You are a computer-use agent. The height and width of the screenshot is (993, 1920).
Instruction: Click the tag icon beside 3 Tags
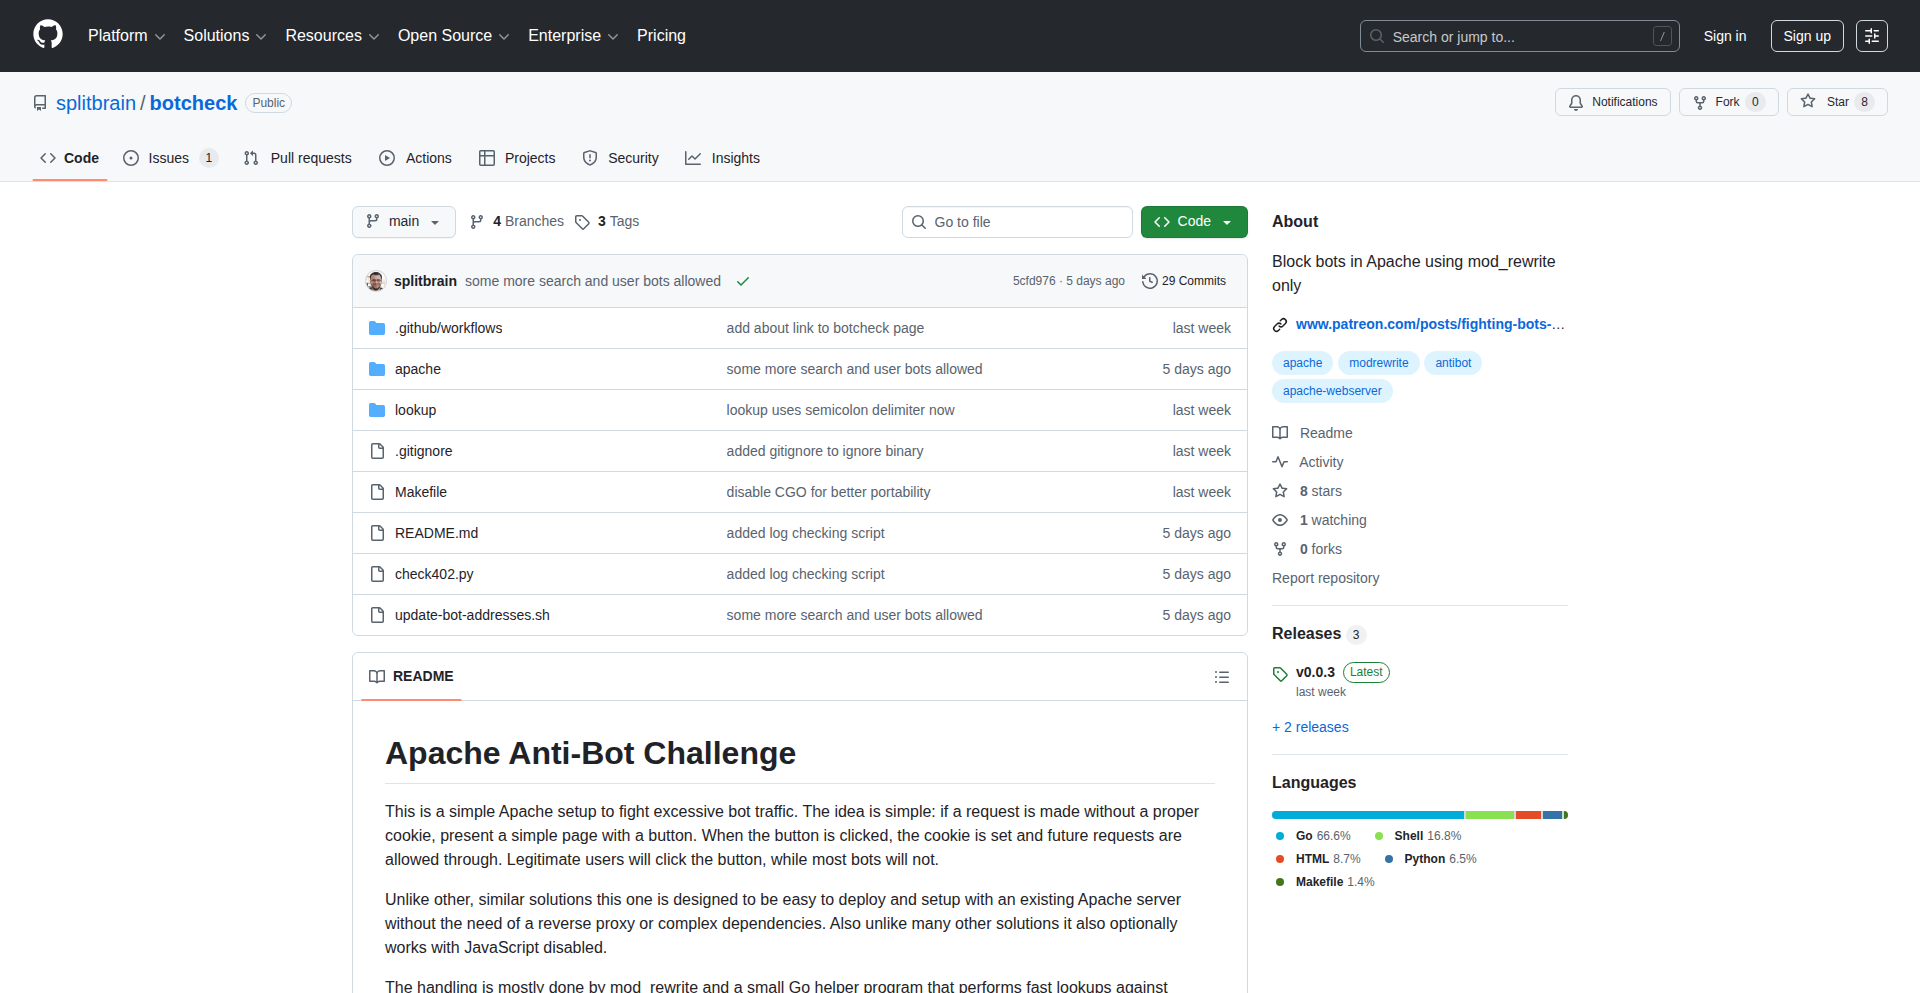582,222
